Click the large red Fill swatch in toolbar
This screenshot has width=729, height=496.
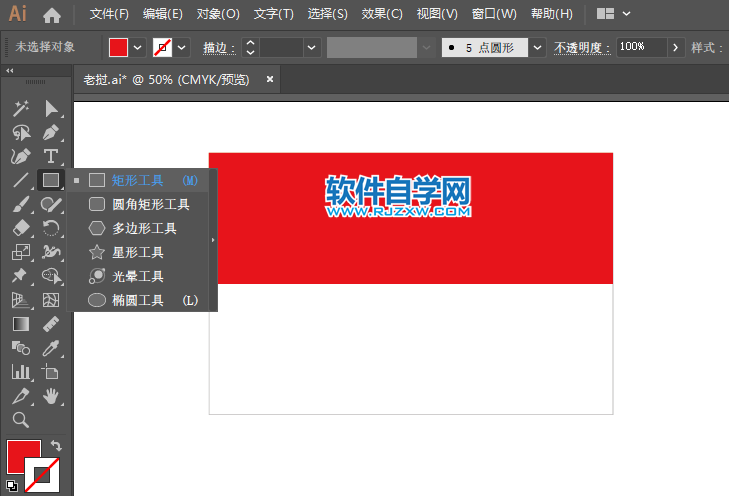coord(22,456)
